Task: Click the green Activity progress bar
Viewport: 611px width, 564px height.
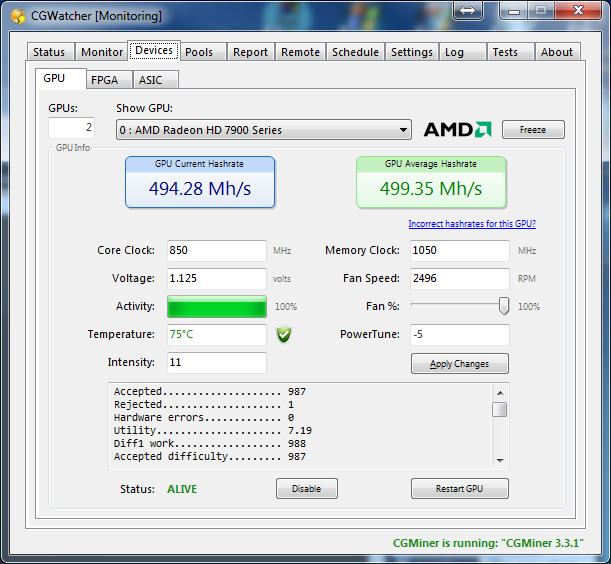Action: point(217,306)
